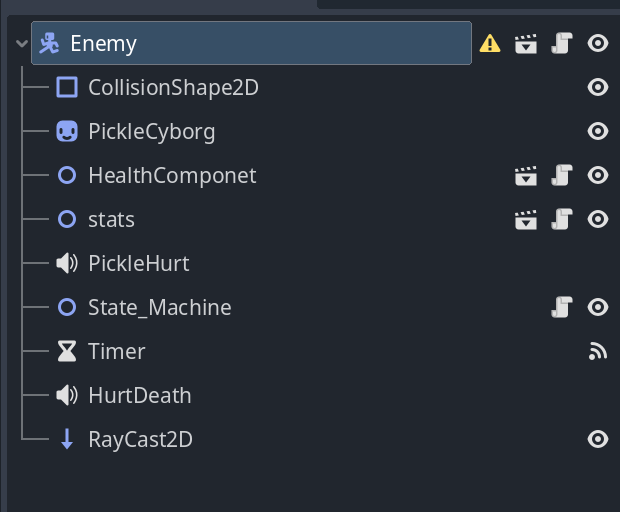Click the Timer signal connections icon
The image size is (620, 512).
point(598,351)
